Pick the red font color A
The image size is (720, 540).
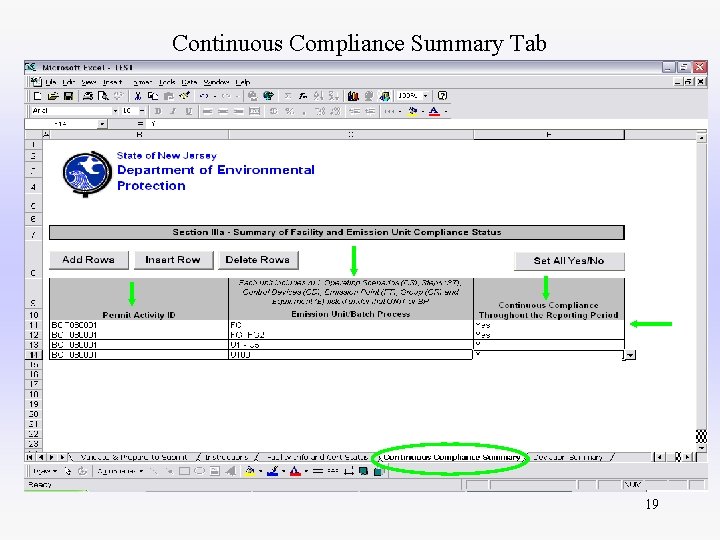click(x=434, y=111)
